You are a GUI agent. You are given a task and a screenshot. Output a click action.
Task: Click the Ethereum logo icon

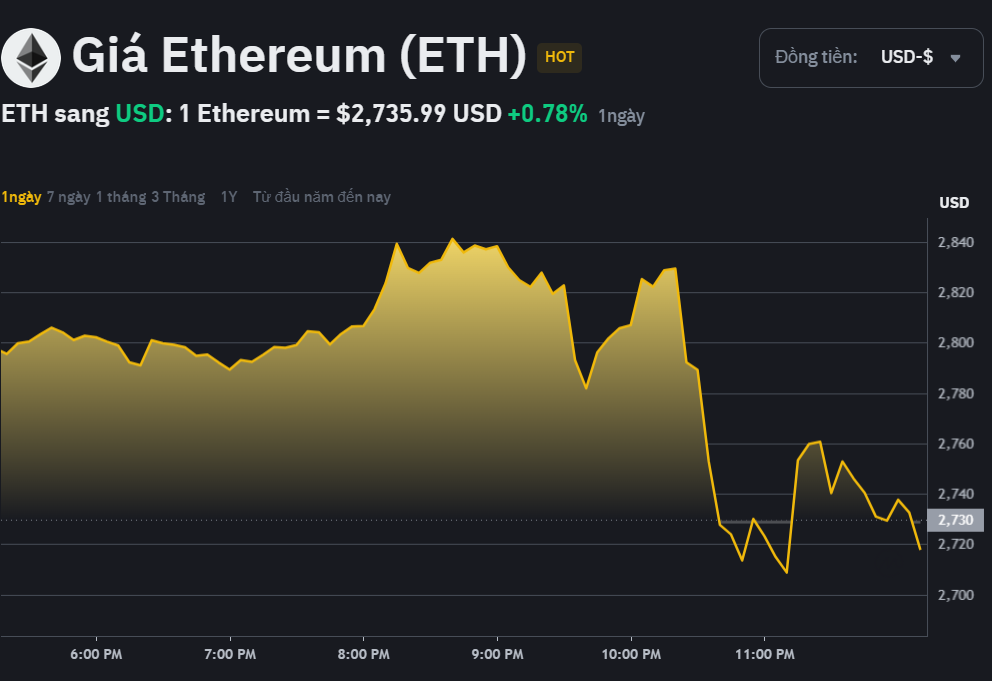click(31, 57)
